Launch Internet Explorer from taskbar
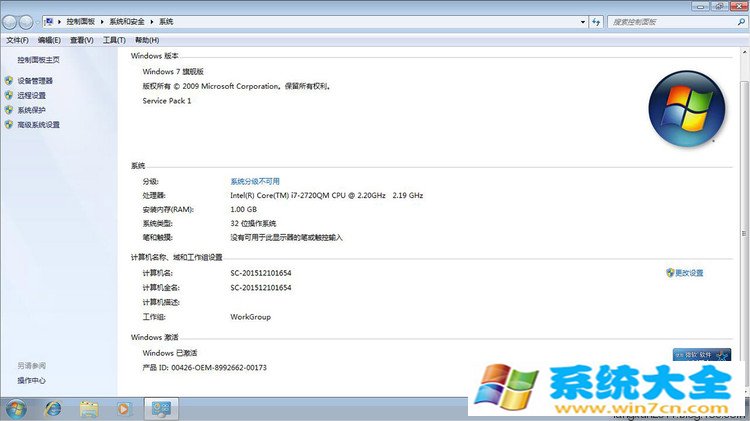This screenshot has width=750, height=421. pyautogui.click(x=53, y=409)
